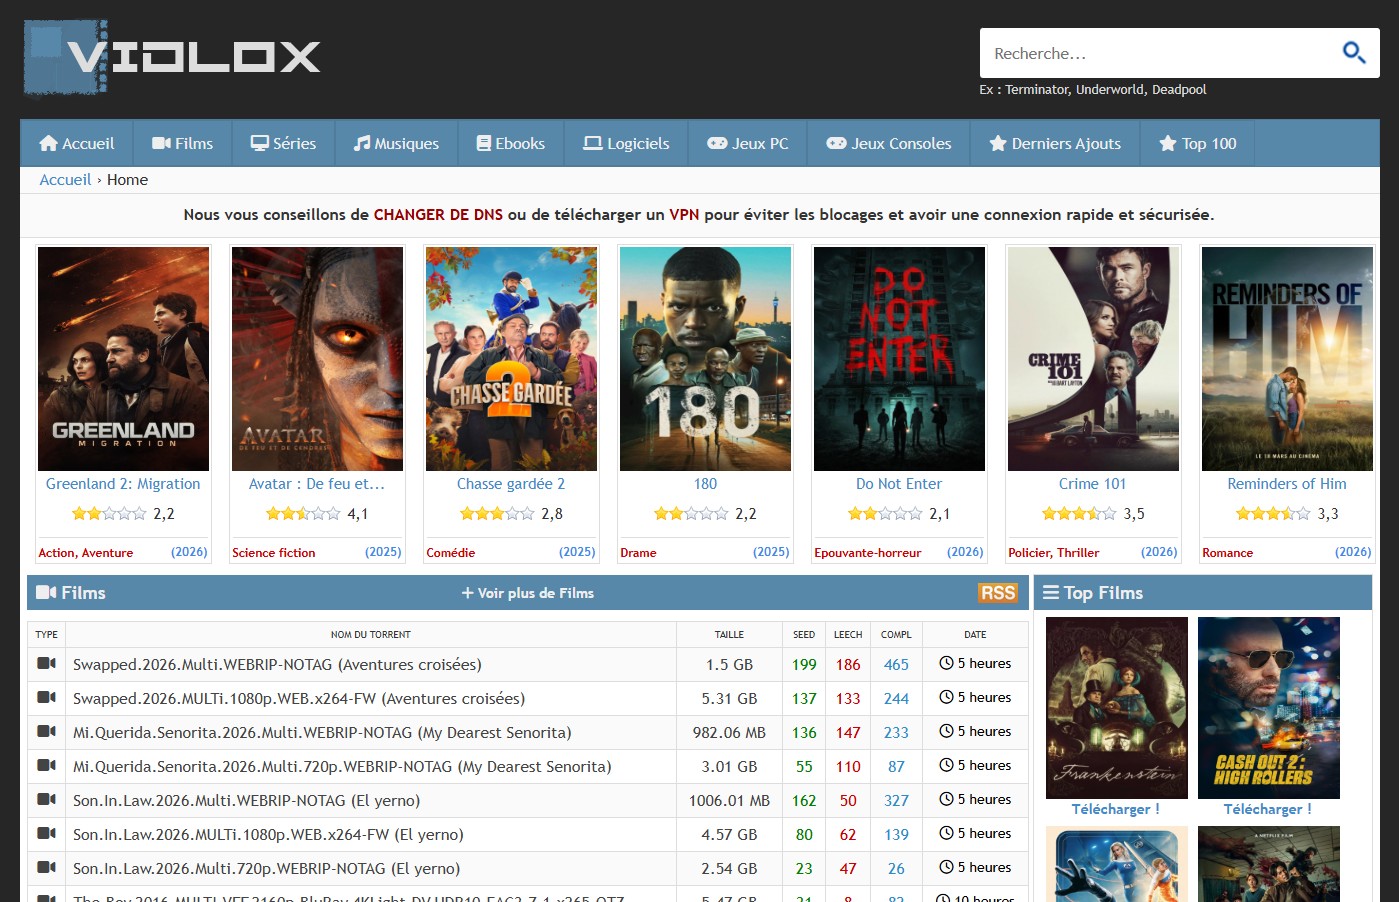The width and height of the screenshot is (1399, 902).
Task: Go to the Musiques menu
Action: (x=396, y=143)
